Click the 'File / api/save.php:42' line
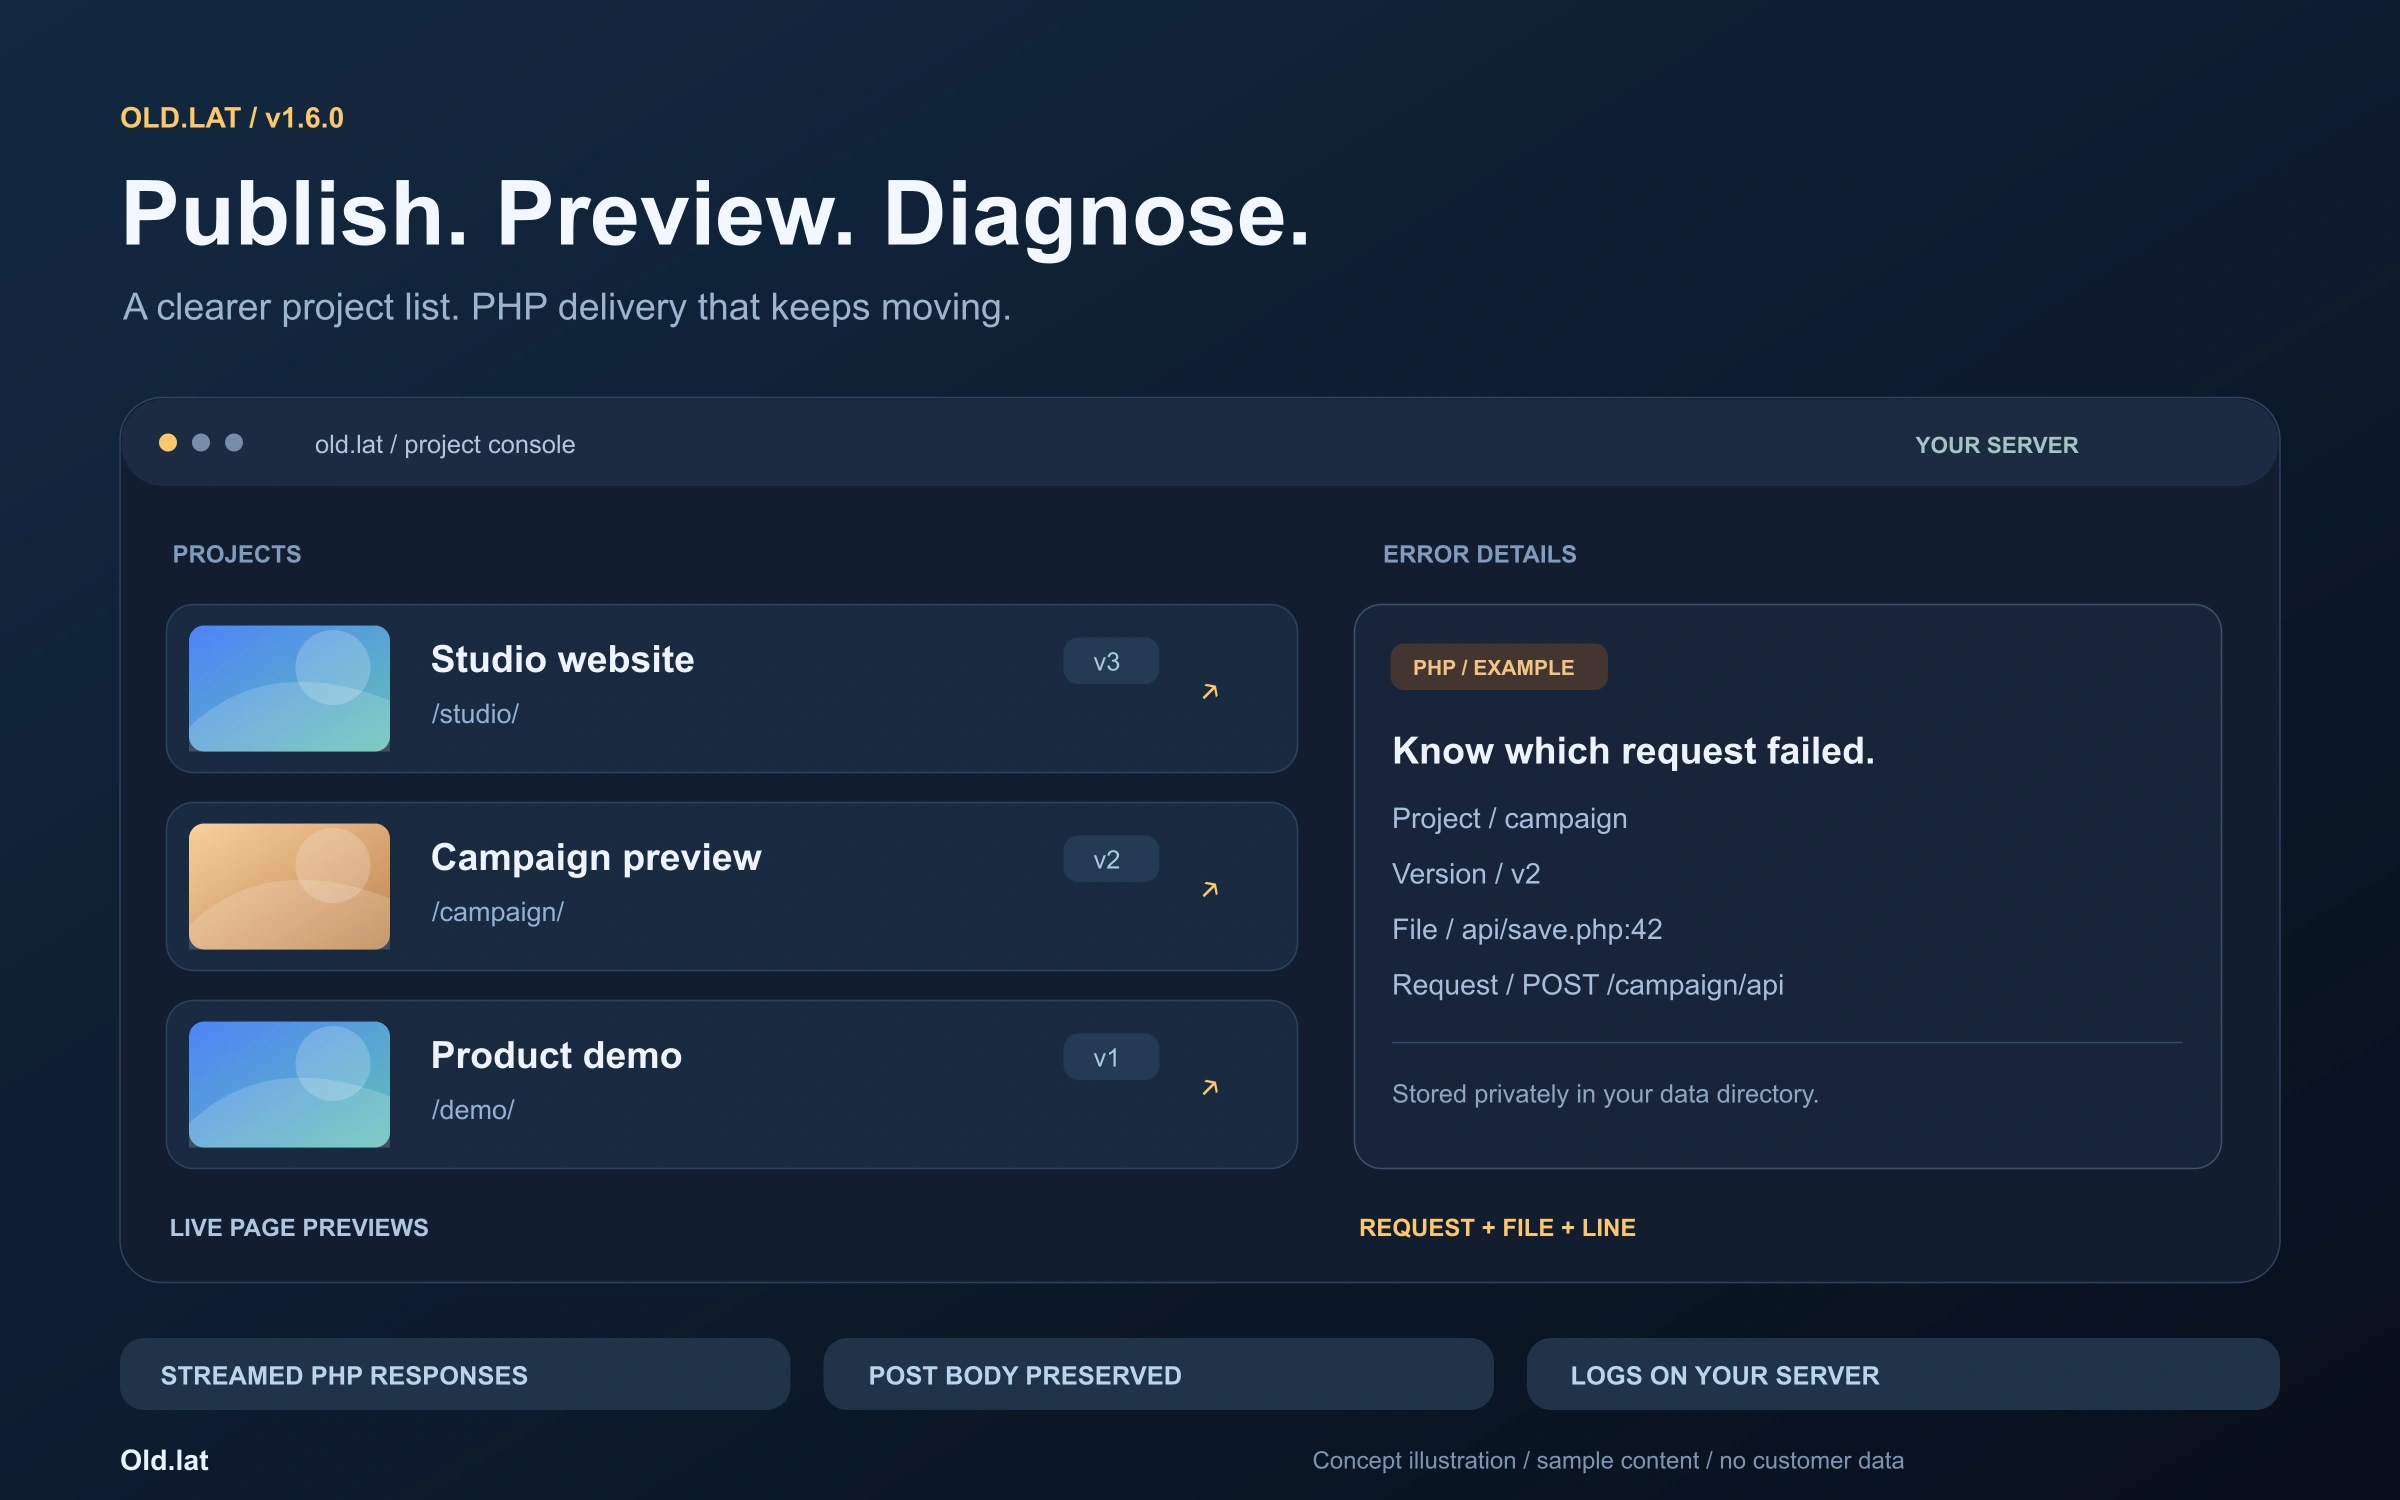2400x1500 pixels. pos(1527,929)
